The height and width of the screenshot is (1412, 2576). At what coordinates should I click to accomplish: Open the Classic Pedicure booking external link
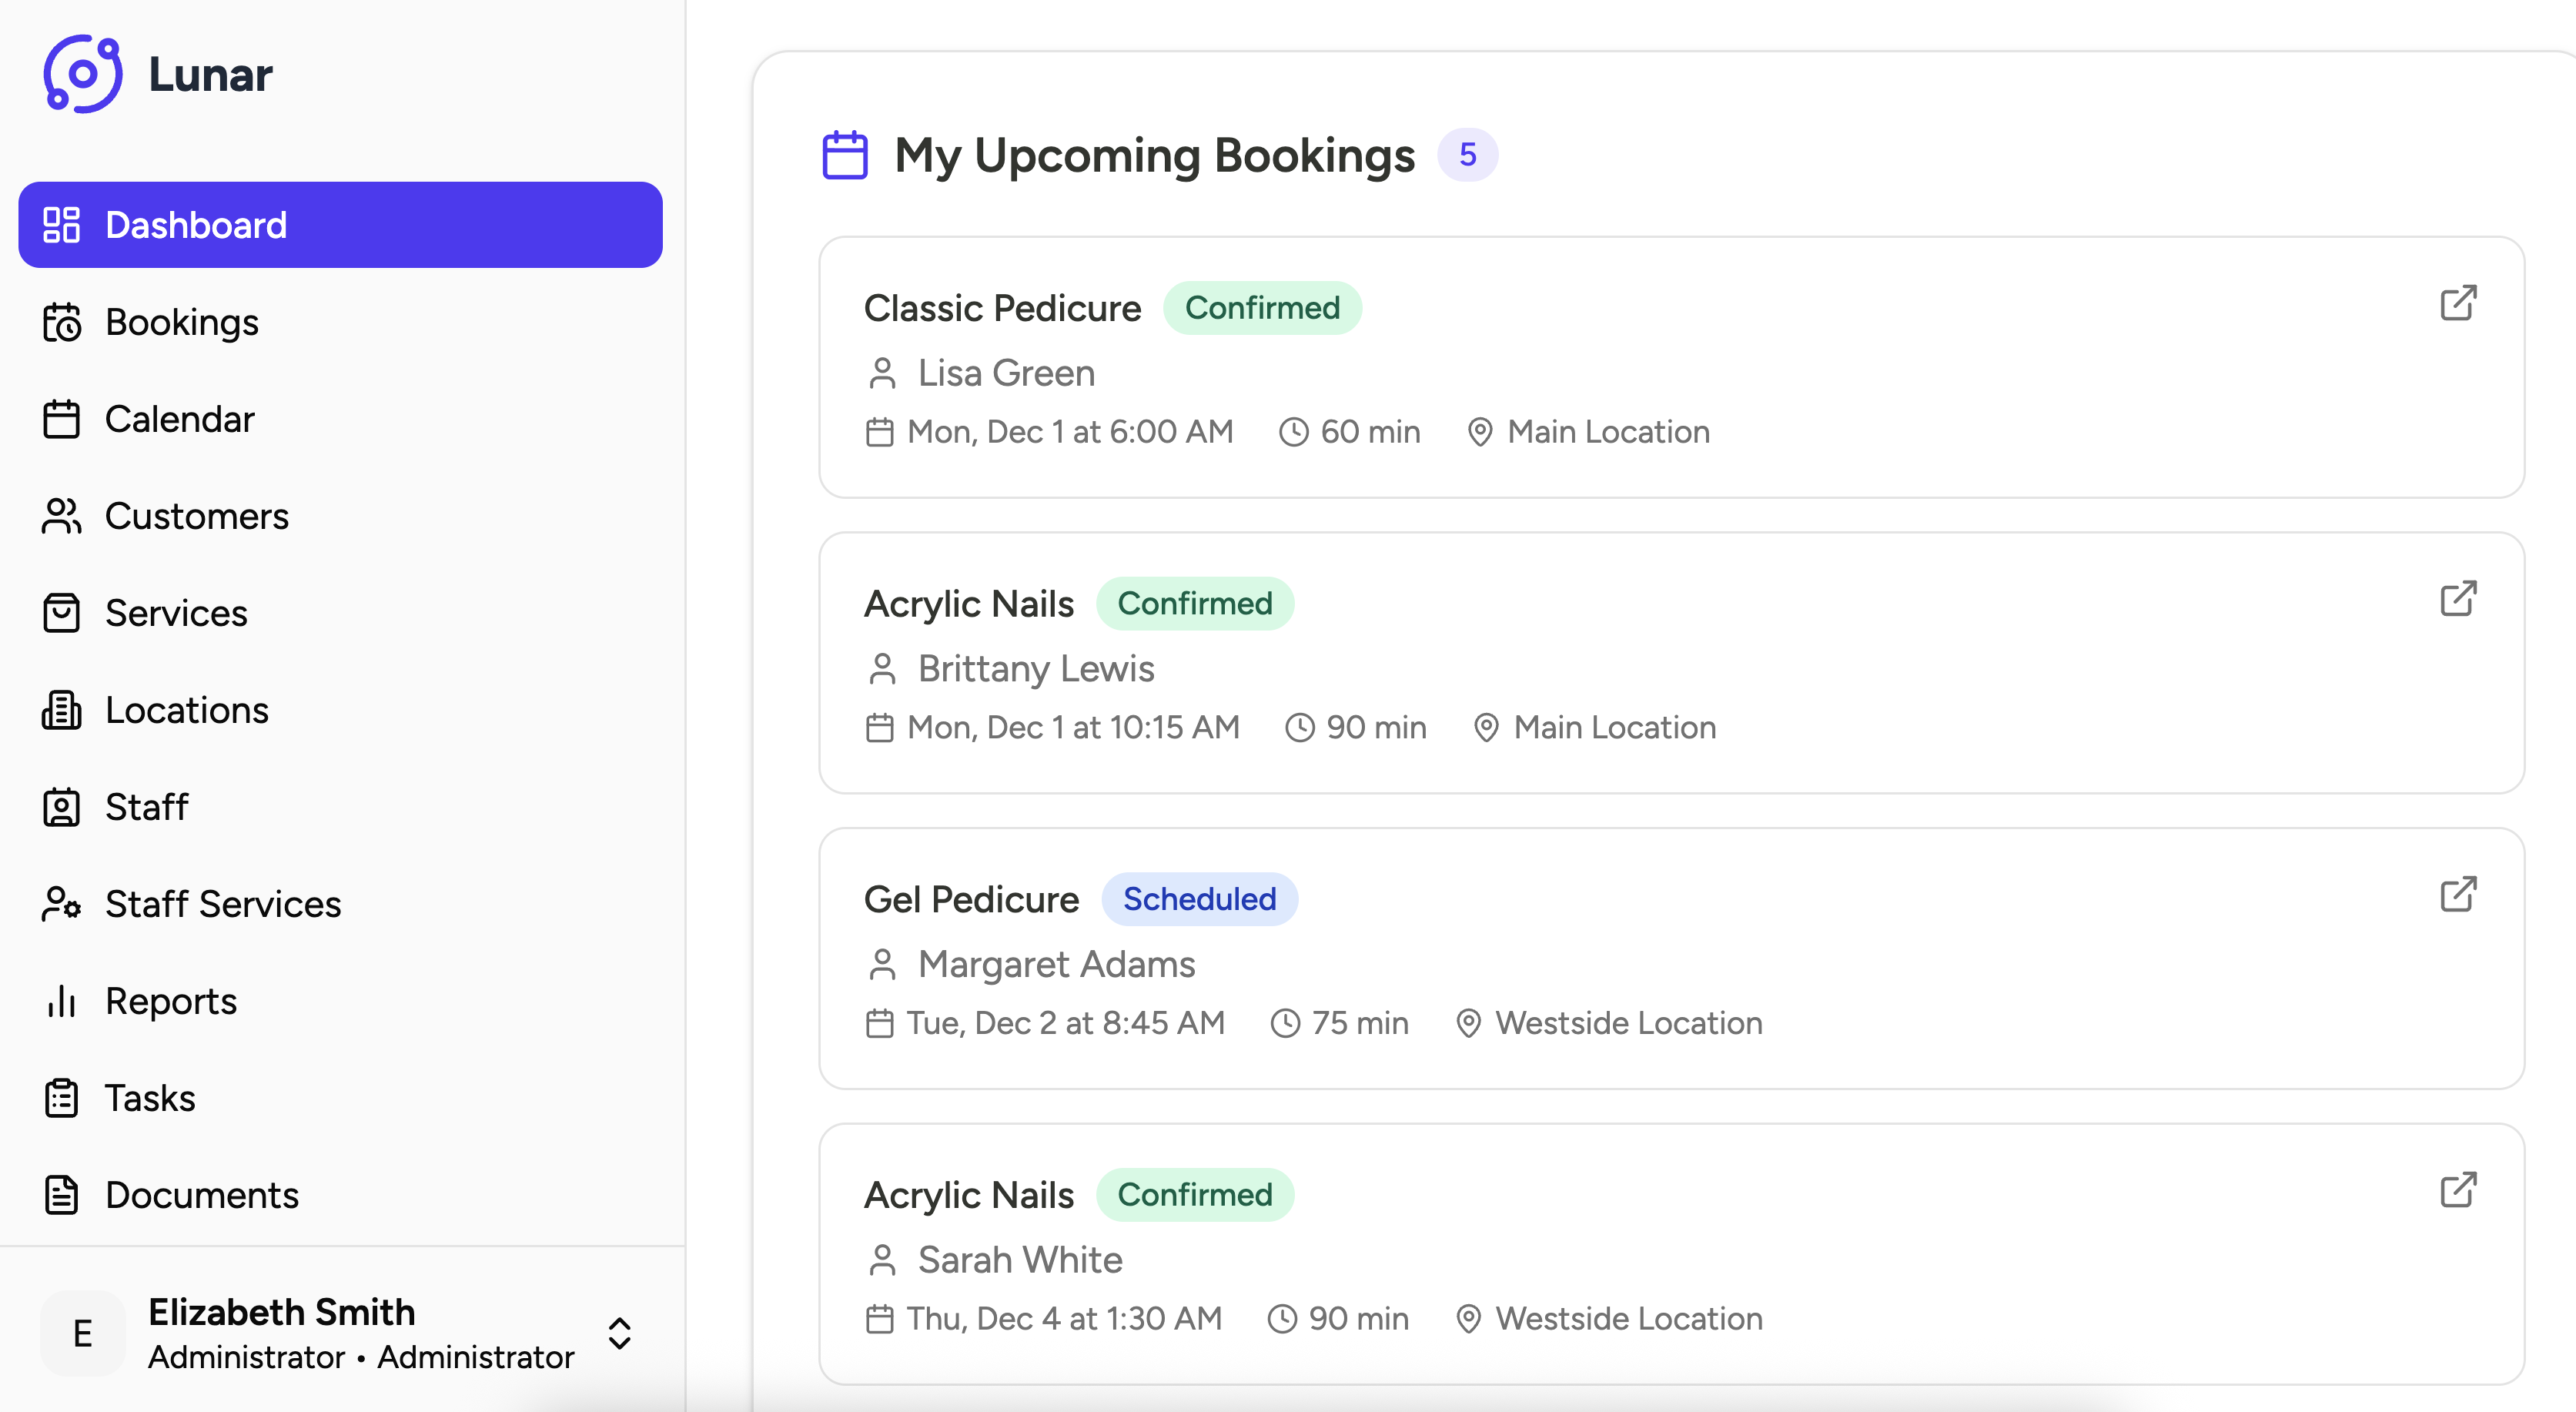tap(2459, 303)
